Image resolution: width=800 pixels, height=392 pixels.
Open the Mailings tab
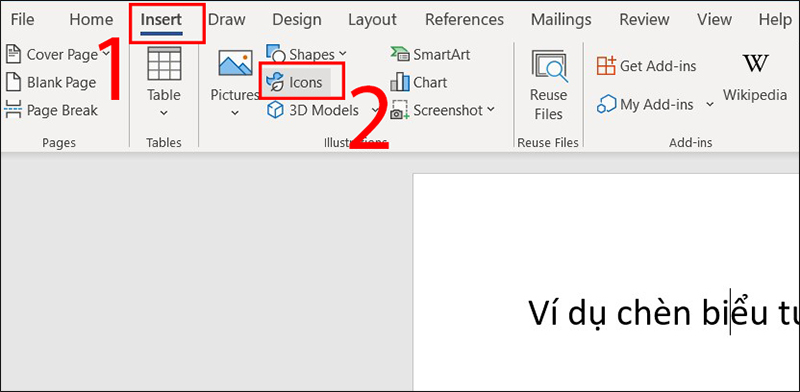(561, 20)
